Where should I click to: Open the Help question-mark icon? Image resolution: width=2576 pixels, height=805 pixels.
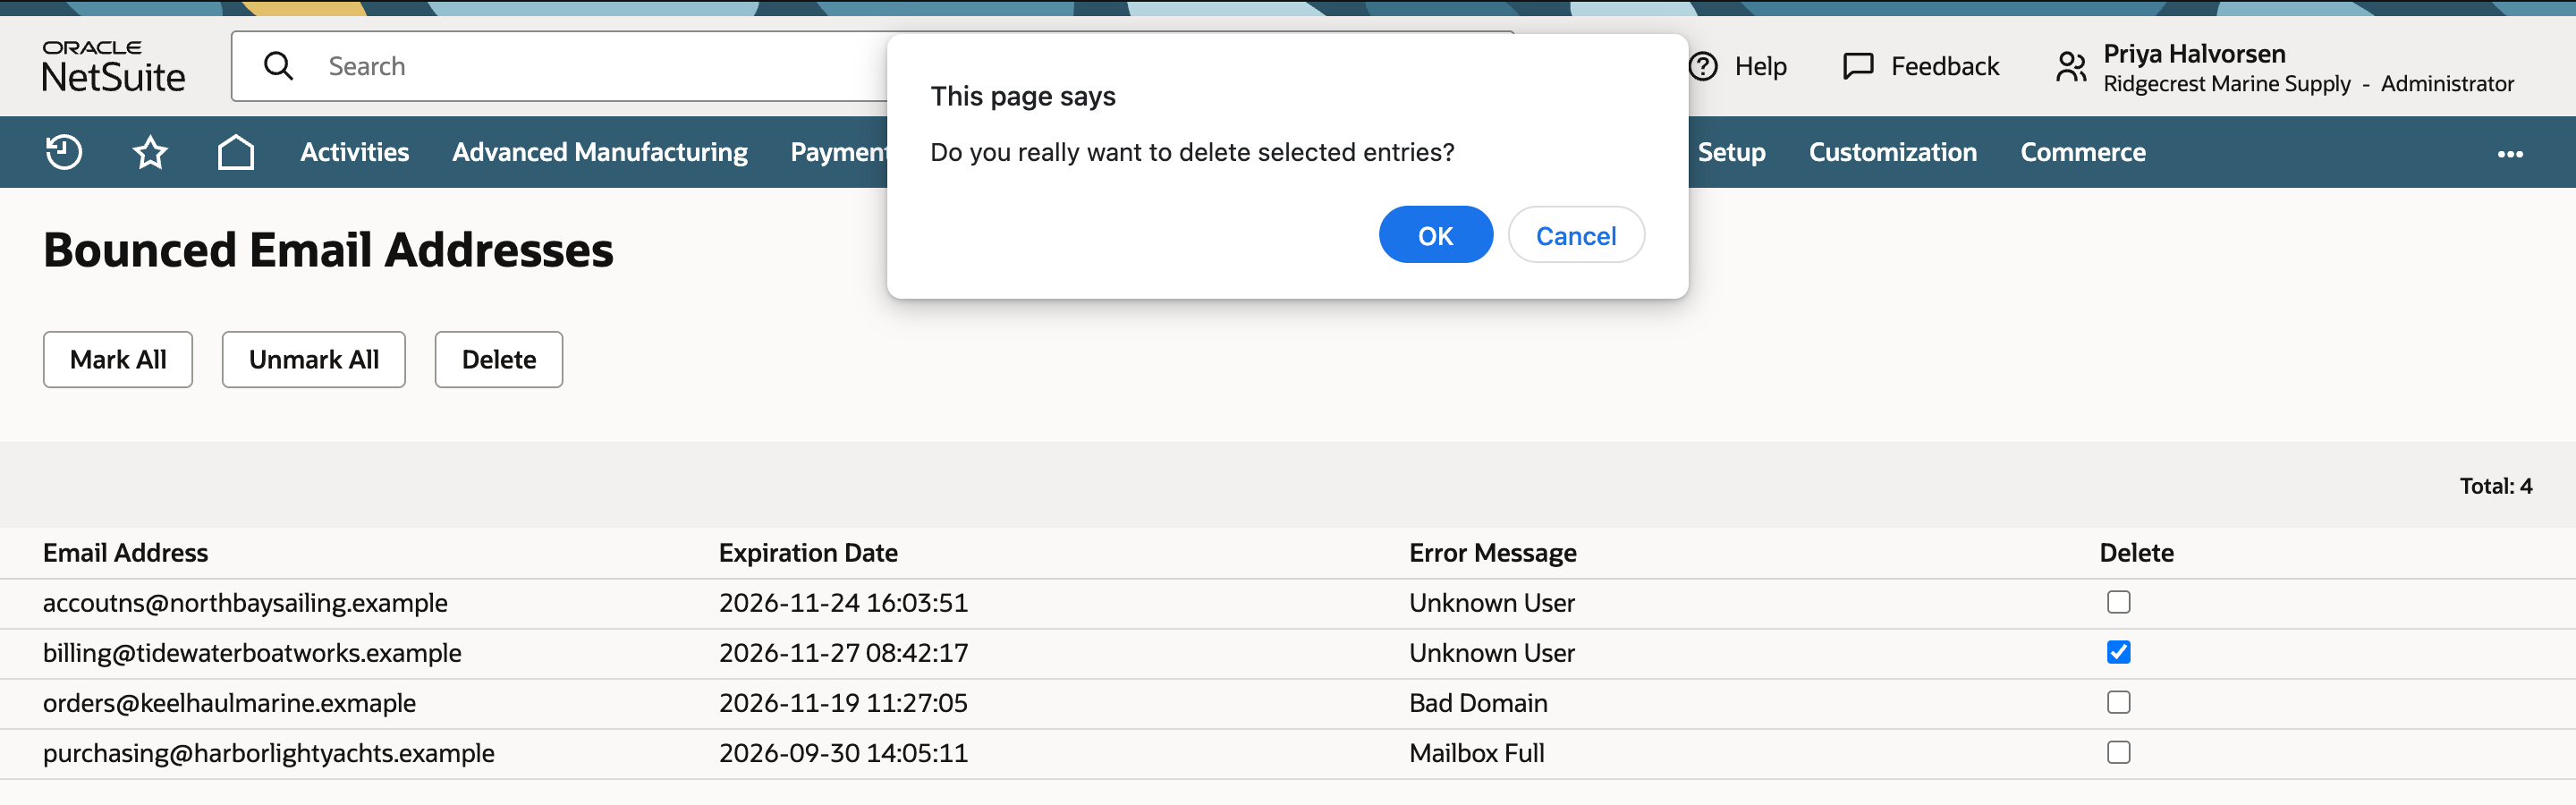(x=1703, y=66)
